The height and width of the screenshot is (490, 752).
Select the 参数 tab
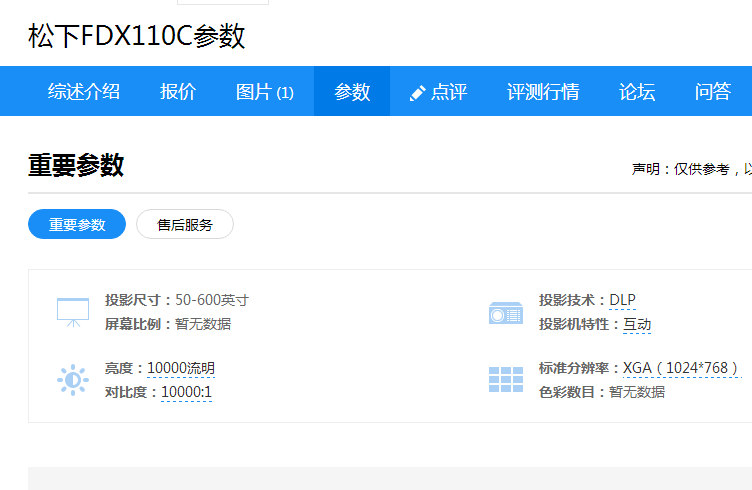click(x=352, y=91)
